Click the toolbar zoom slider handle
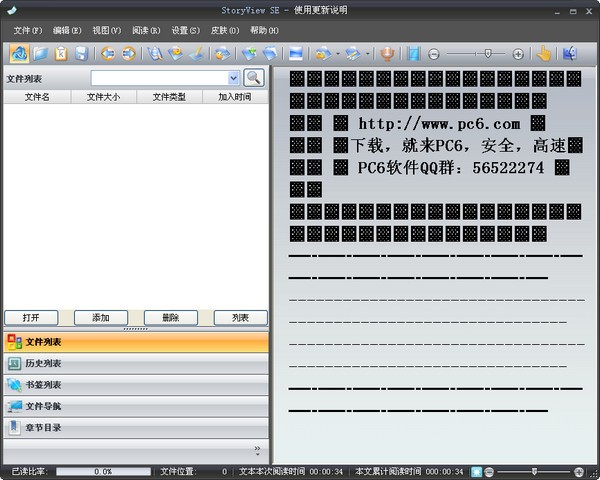Viewport: 600px width, 480px height. [487, 54]
